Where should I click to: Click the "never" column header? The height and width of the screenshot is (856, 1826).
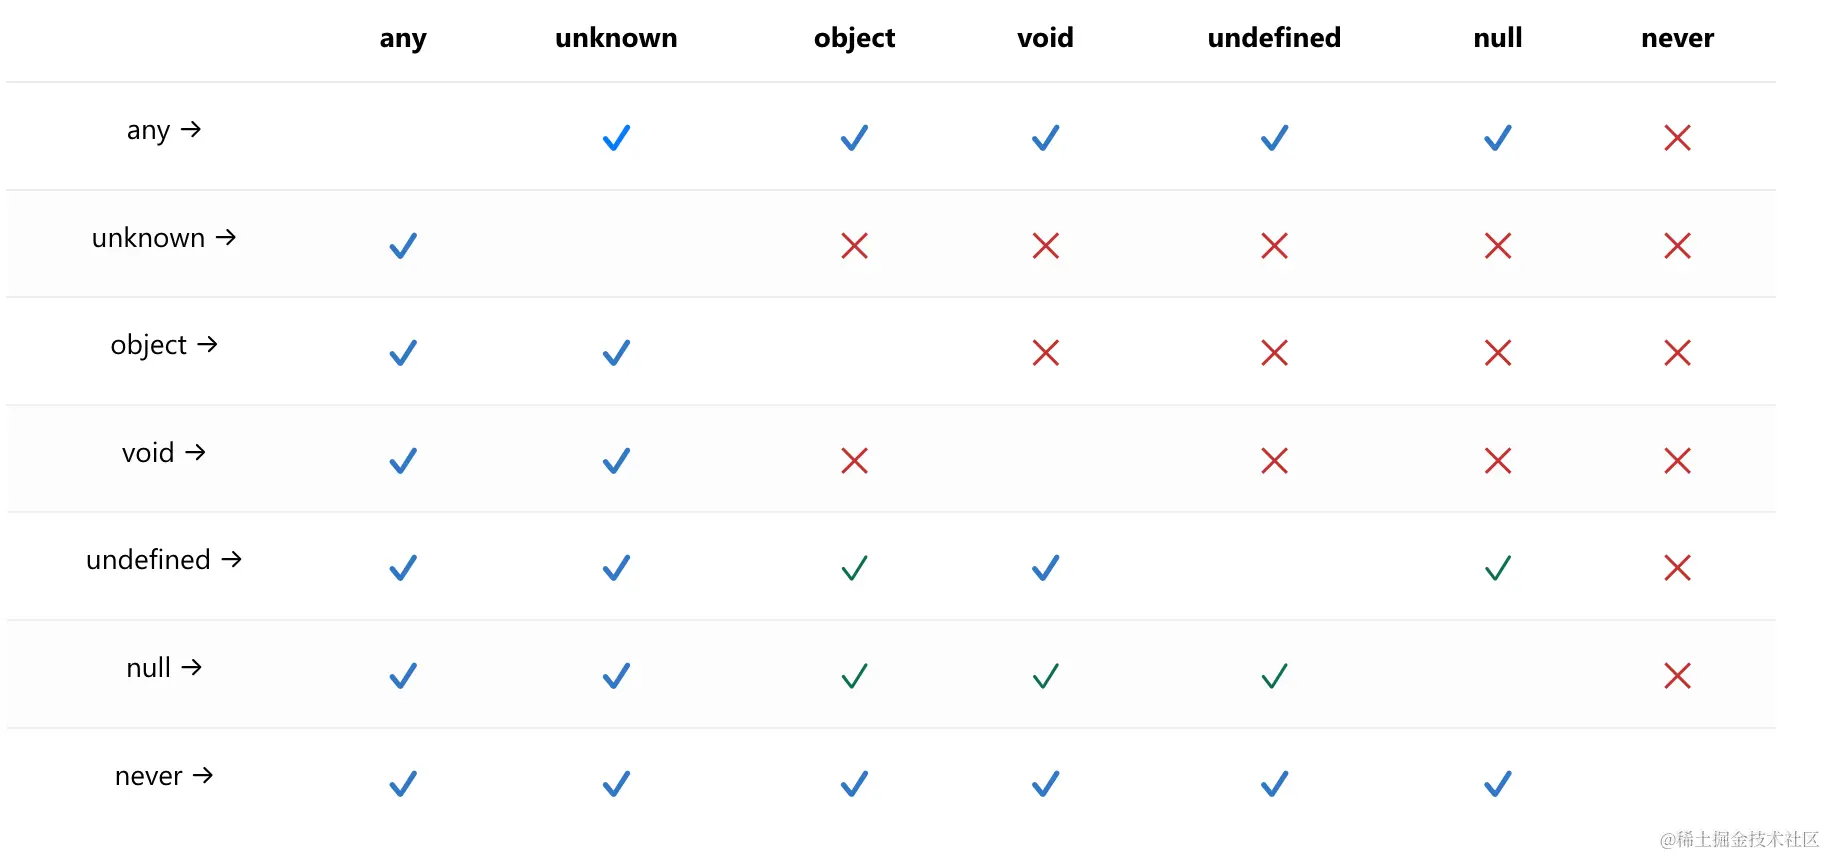(1677, 38)
